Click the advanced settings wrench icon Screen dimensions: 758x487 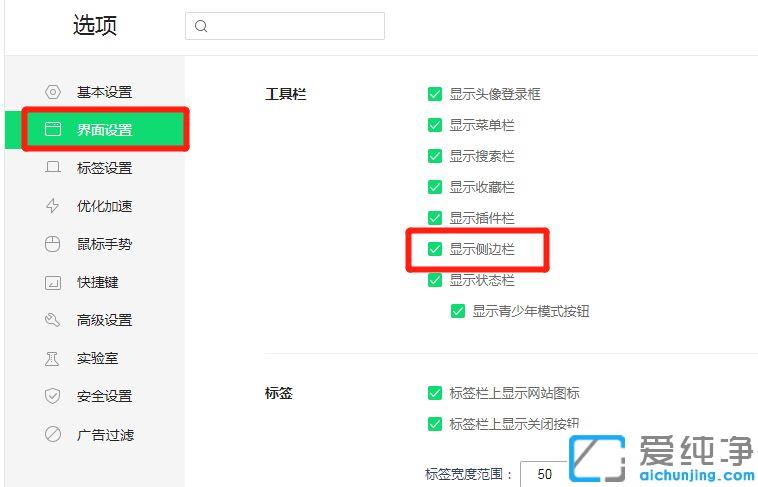[x=53, y=320]
